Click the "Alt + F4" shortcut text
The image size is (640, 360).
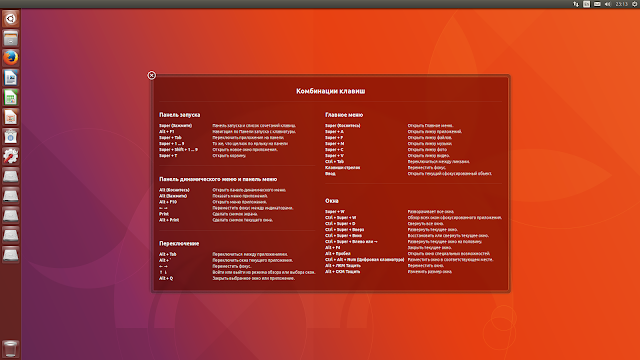tap(333, 247)
